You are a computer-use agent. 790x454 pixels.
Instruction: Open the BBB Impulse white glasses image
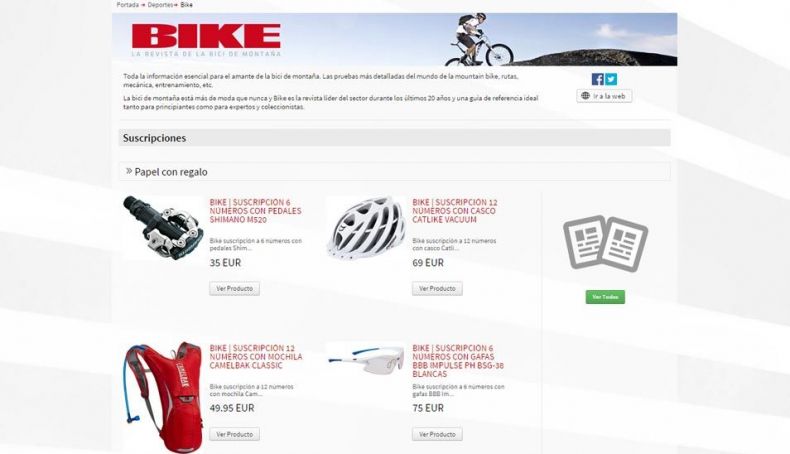tap(366, 359)
